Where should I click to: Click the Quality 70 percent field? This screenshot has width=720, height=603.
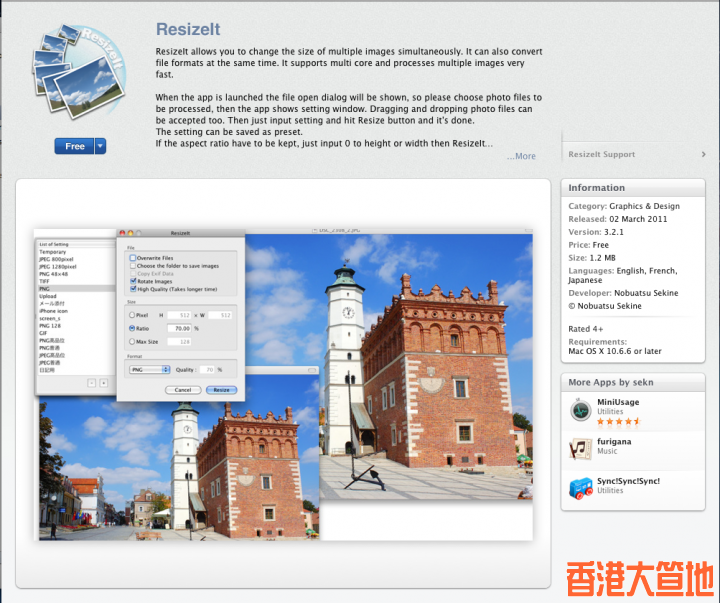tap(208, 370)
